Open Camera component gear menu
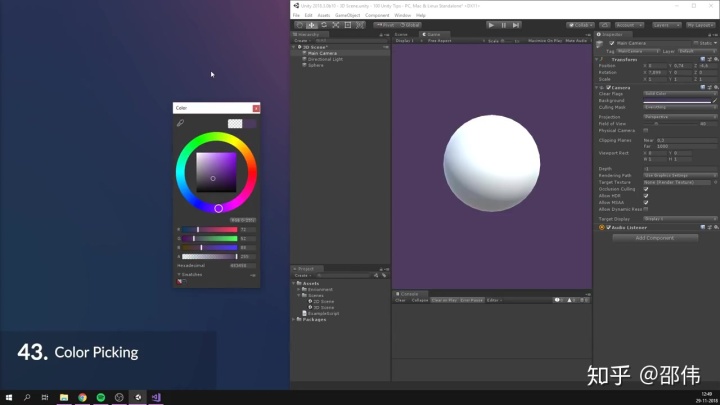 coord(716,87)
